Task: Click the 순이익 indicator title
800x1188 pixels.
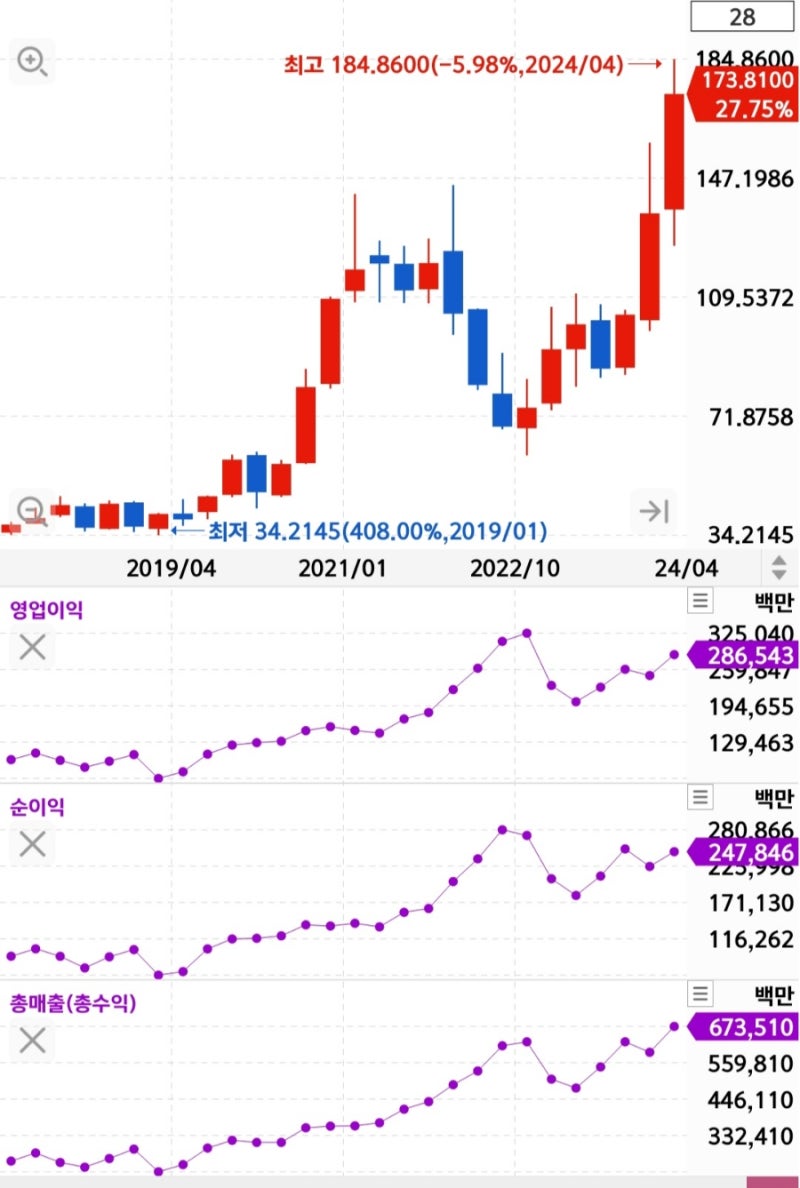Action: click(37, 807)
